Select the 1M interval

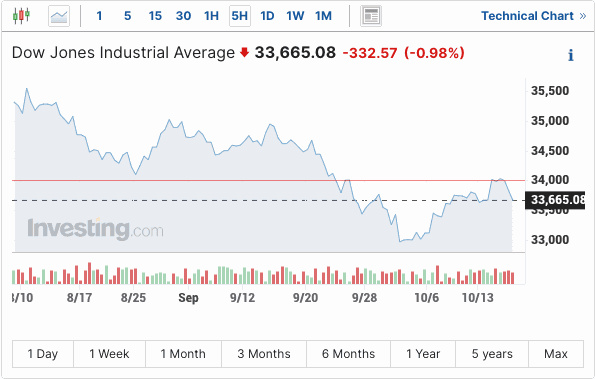[x=323, y=16]
